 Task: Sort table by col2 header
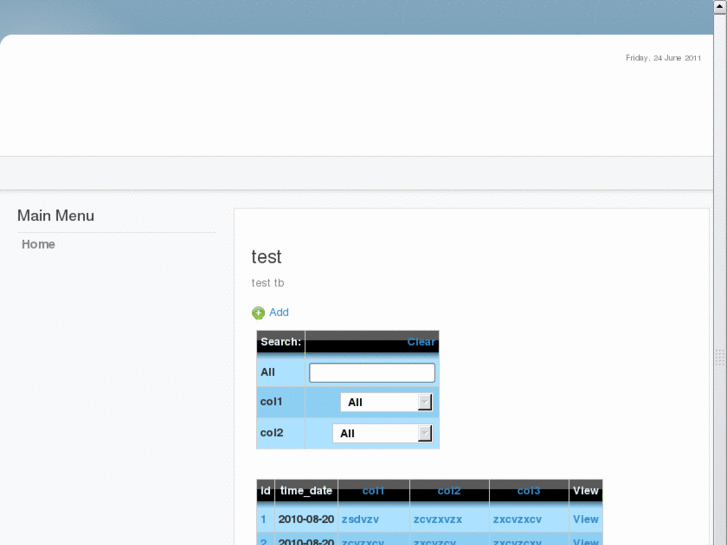coord(449,491)
